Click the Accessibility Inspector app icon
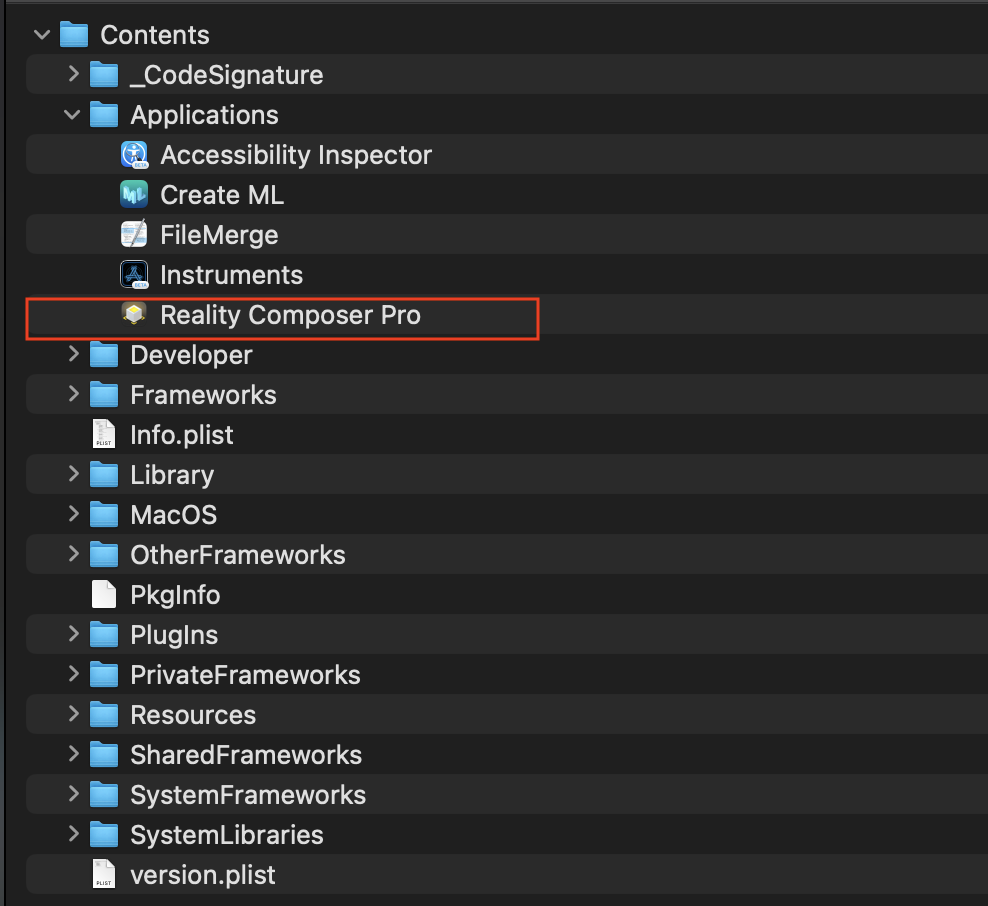The height and width of the screenshot is (906, 988). [x=134, y=154]
